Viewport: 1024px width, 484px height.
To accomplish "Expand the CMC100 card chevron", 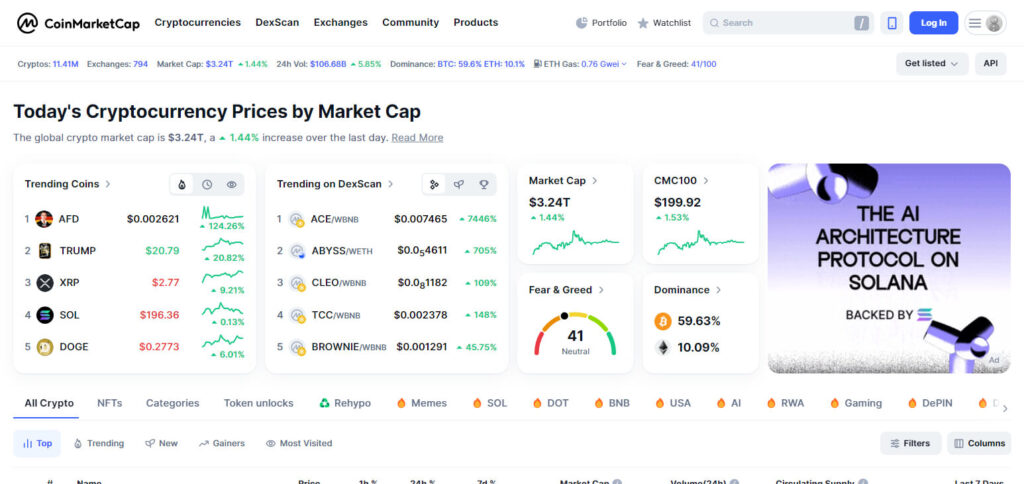I will (706, 181).
